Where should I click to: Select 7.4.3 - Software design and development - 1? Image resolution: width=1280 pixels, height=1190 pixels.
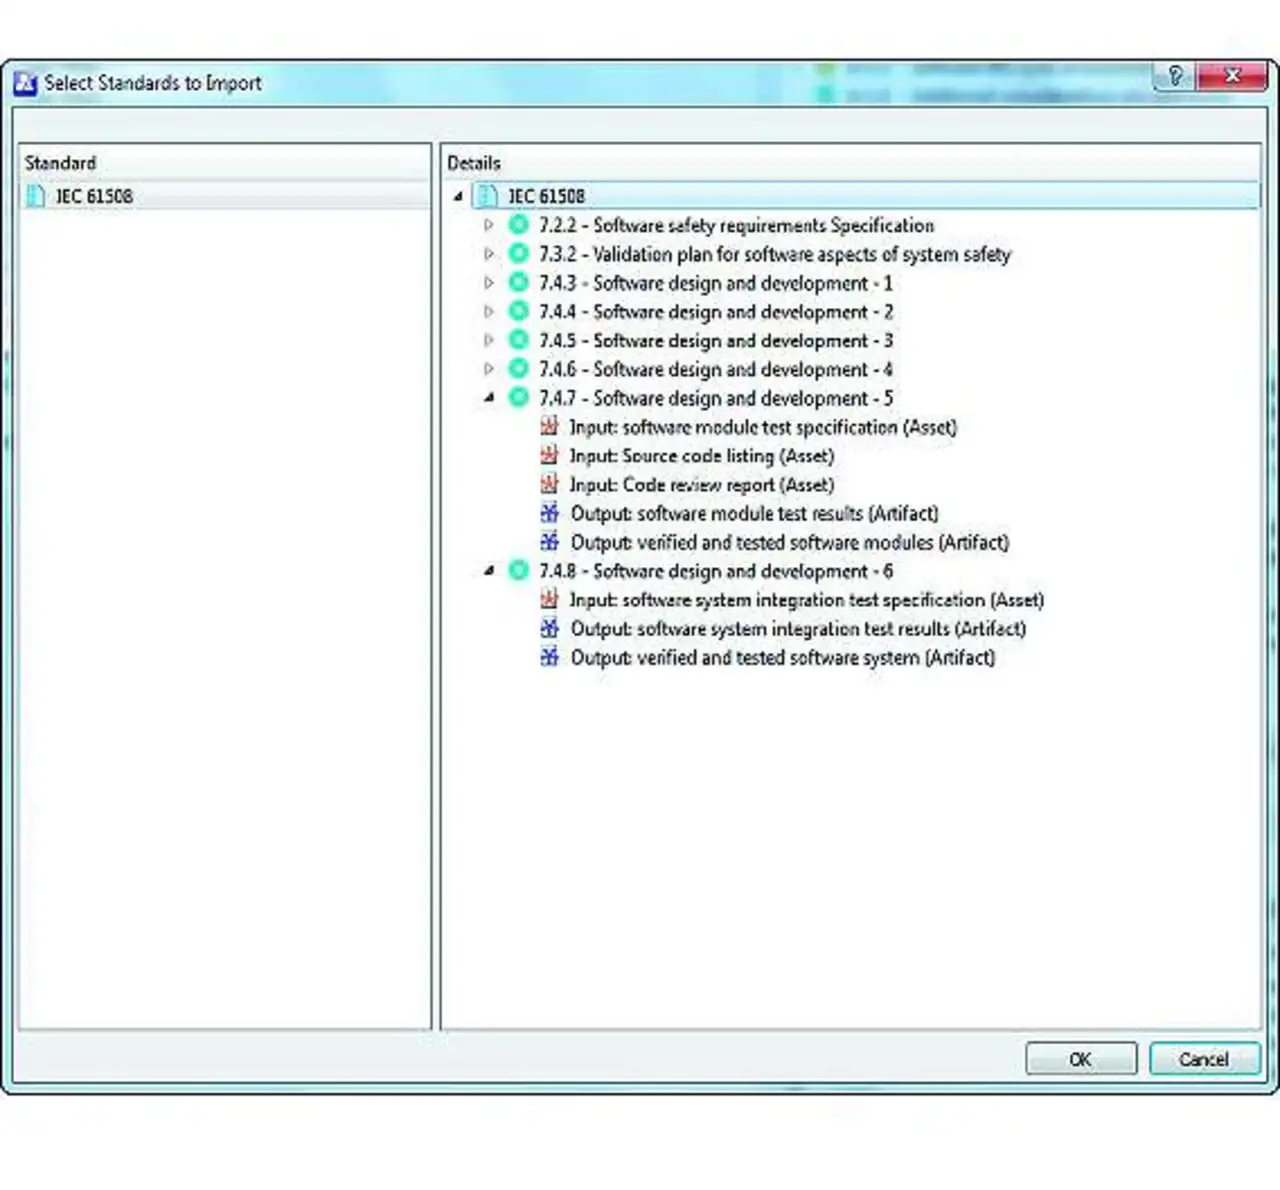(x=715, y=283)
